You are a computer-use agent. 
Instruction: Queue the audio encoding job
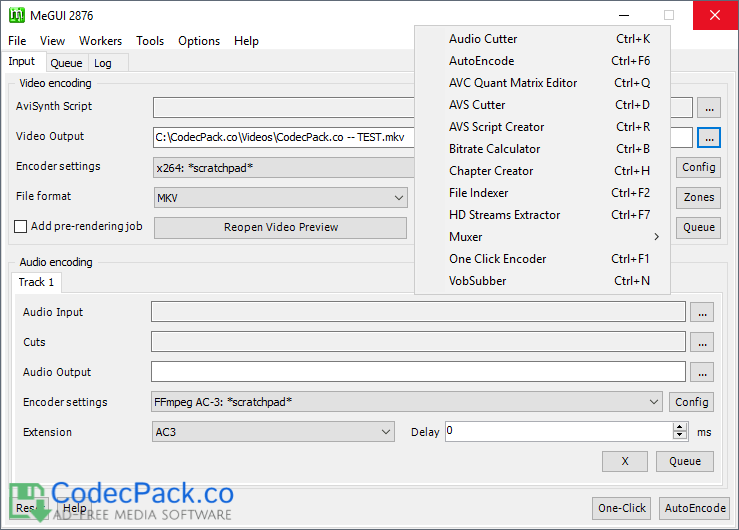click(x=685, y=462)
